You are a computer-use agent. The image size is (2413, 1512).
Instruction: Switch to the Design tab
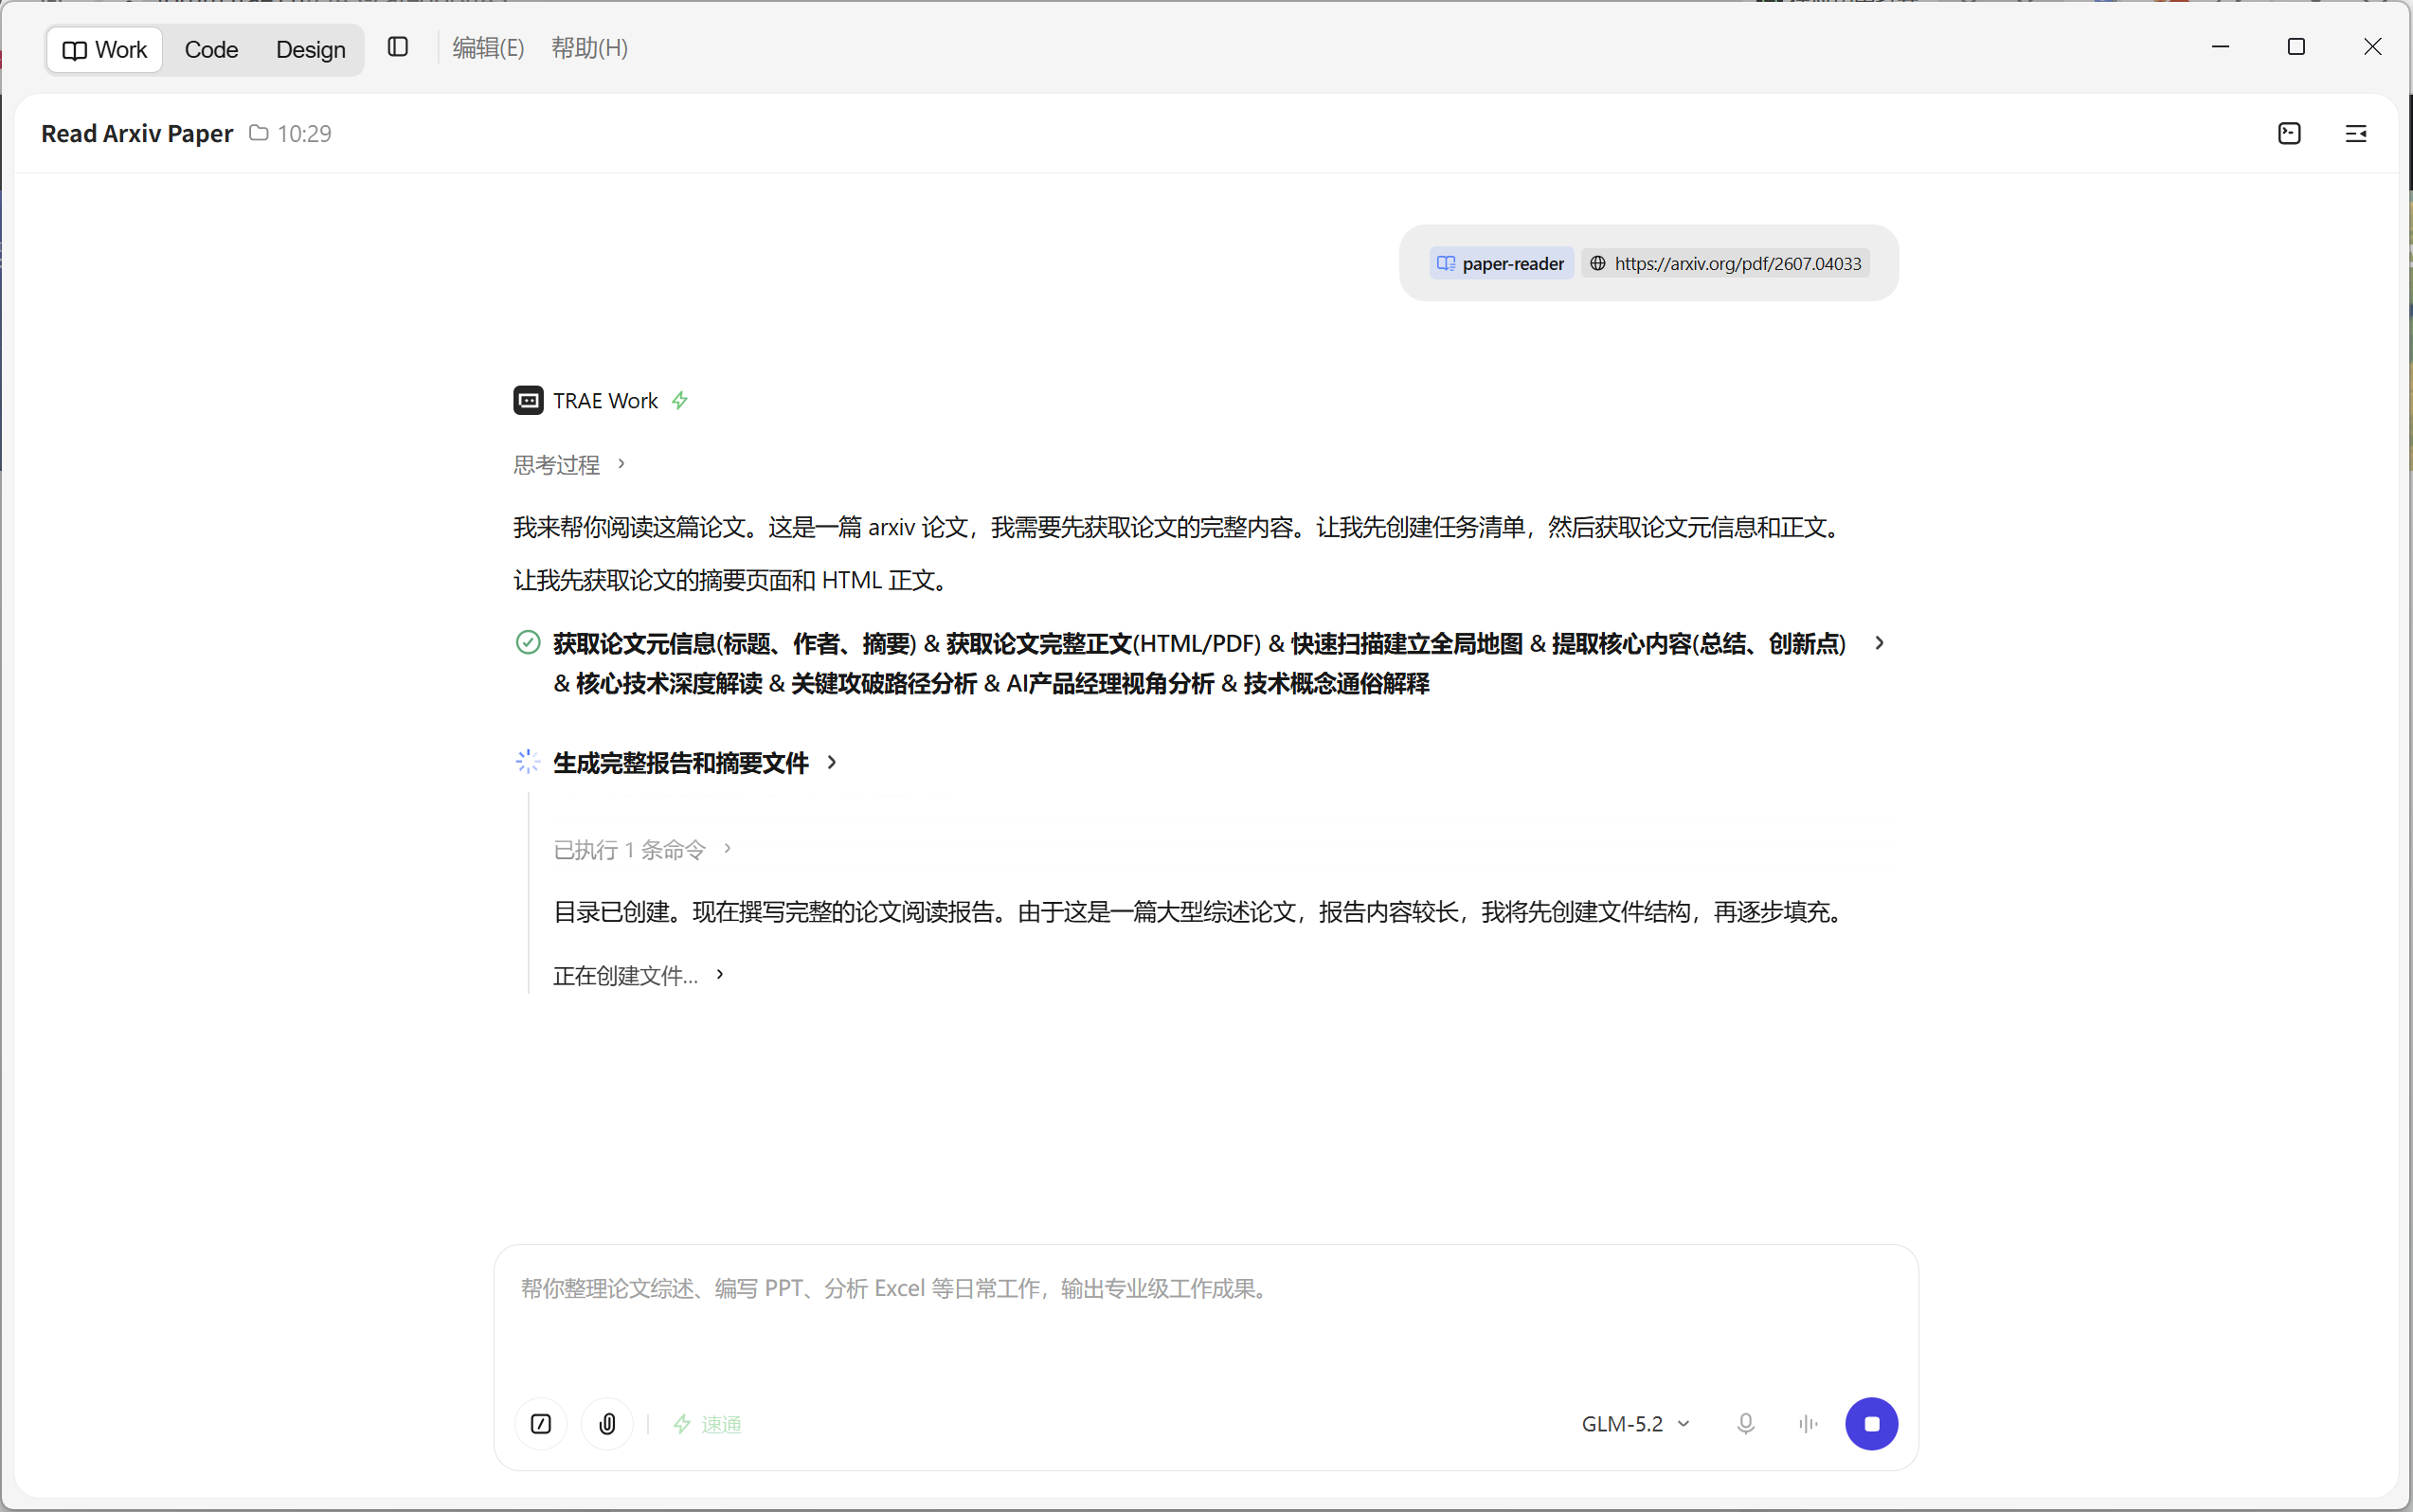point(310,49)
